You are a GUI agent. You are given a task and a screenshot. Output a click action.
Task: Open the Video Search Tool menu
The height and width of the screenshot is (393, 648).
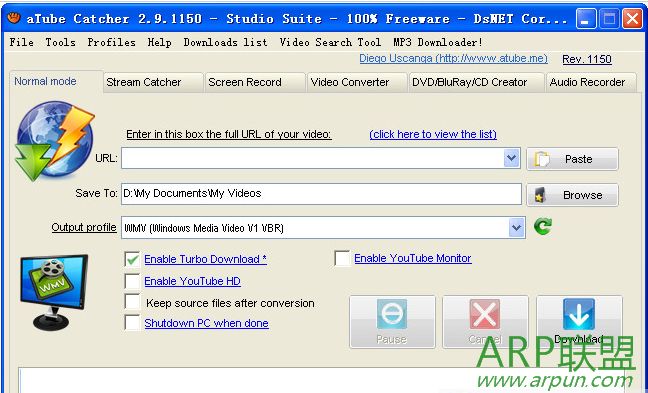click(330, 42)
